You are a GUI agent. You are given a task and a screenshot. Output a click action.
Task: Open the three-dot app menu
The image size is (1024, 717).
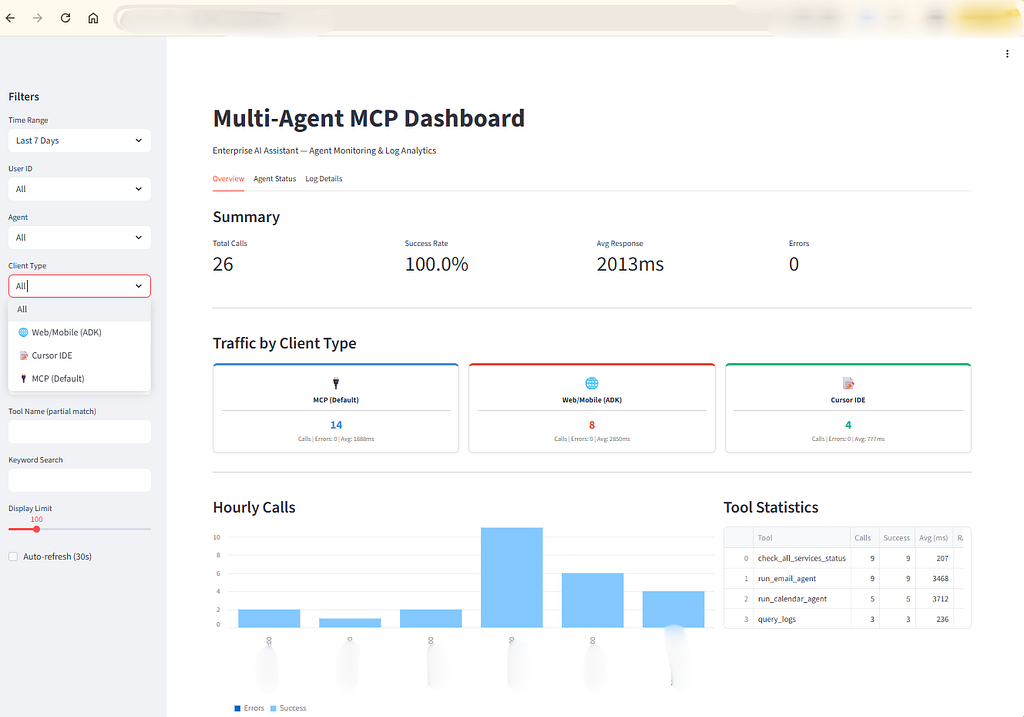click(1006, 54)
